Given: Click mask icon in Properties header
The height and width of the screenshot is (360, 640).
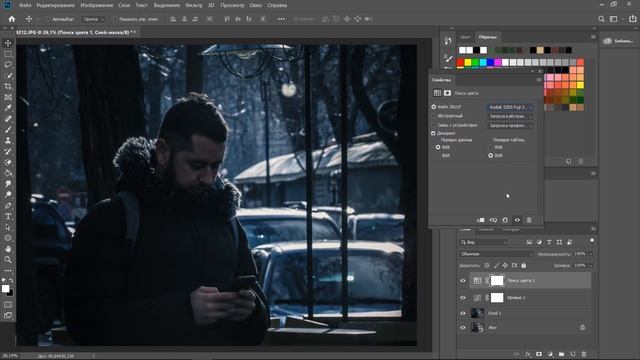Looking at the screenshot, I should tap(447, 93).
